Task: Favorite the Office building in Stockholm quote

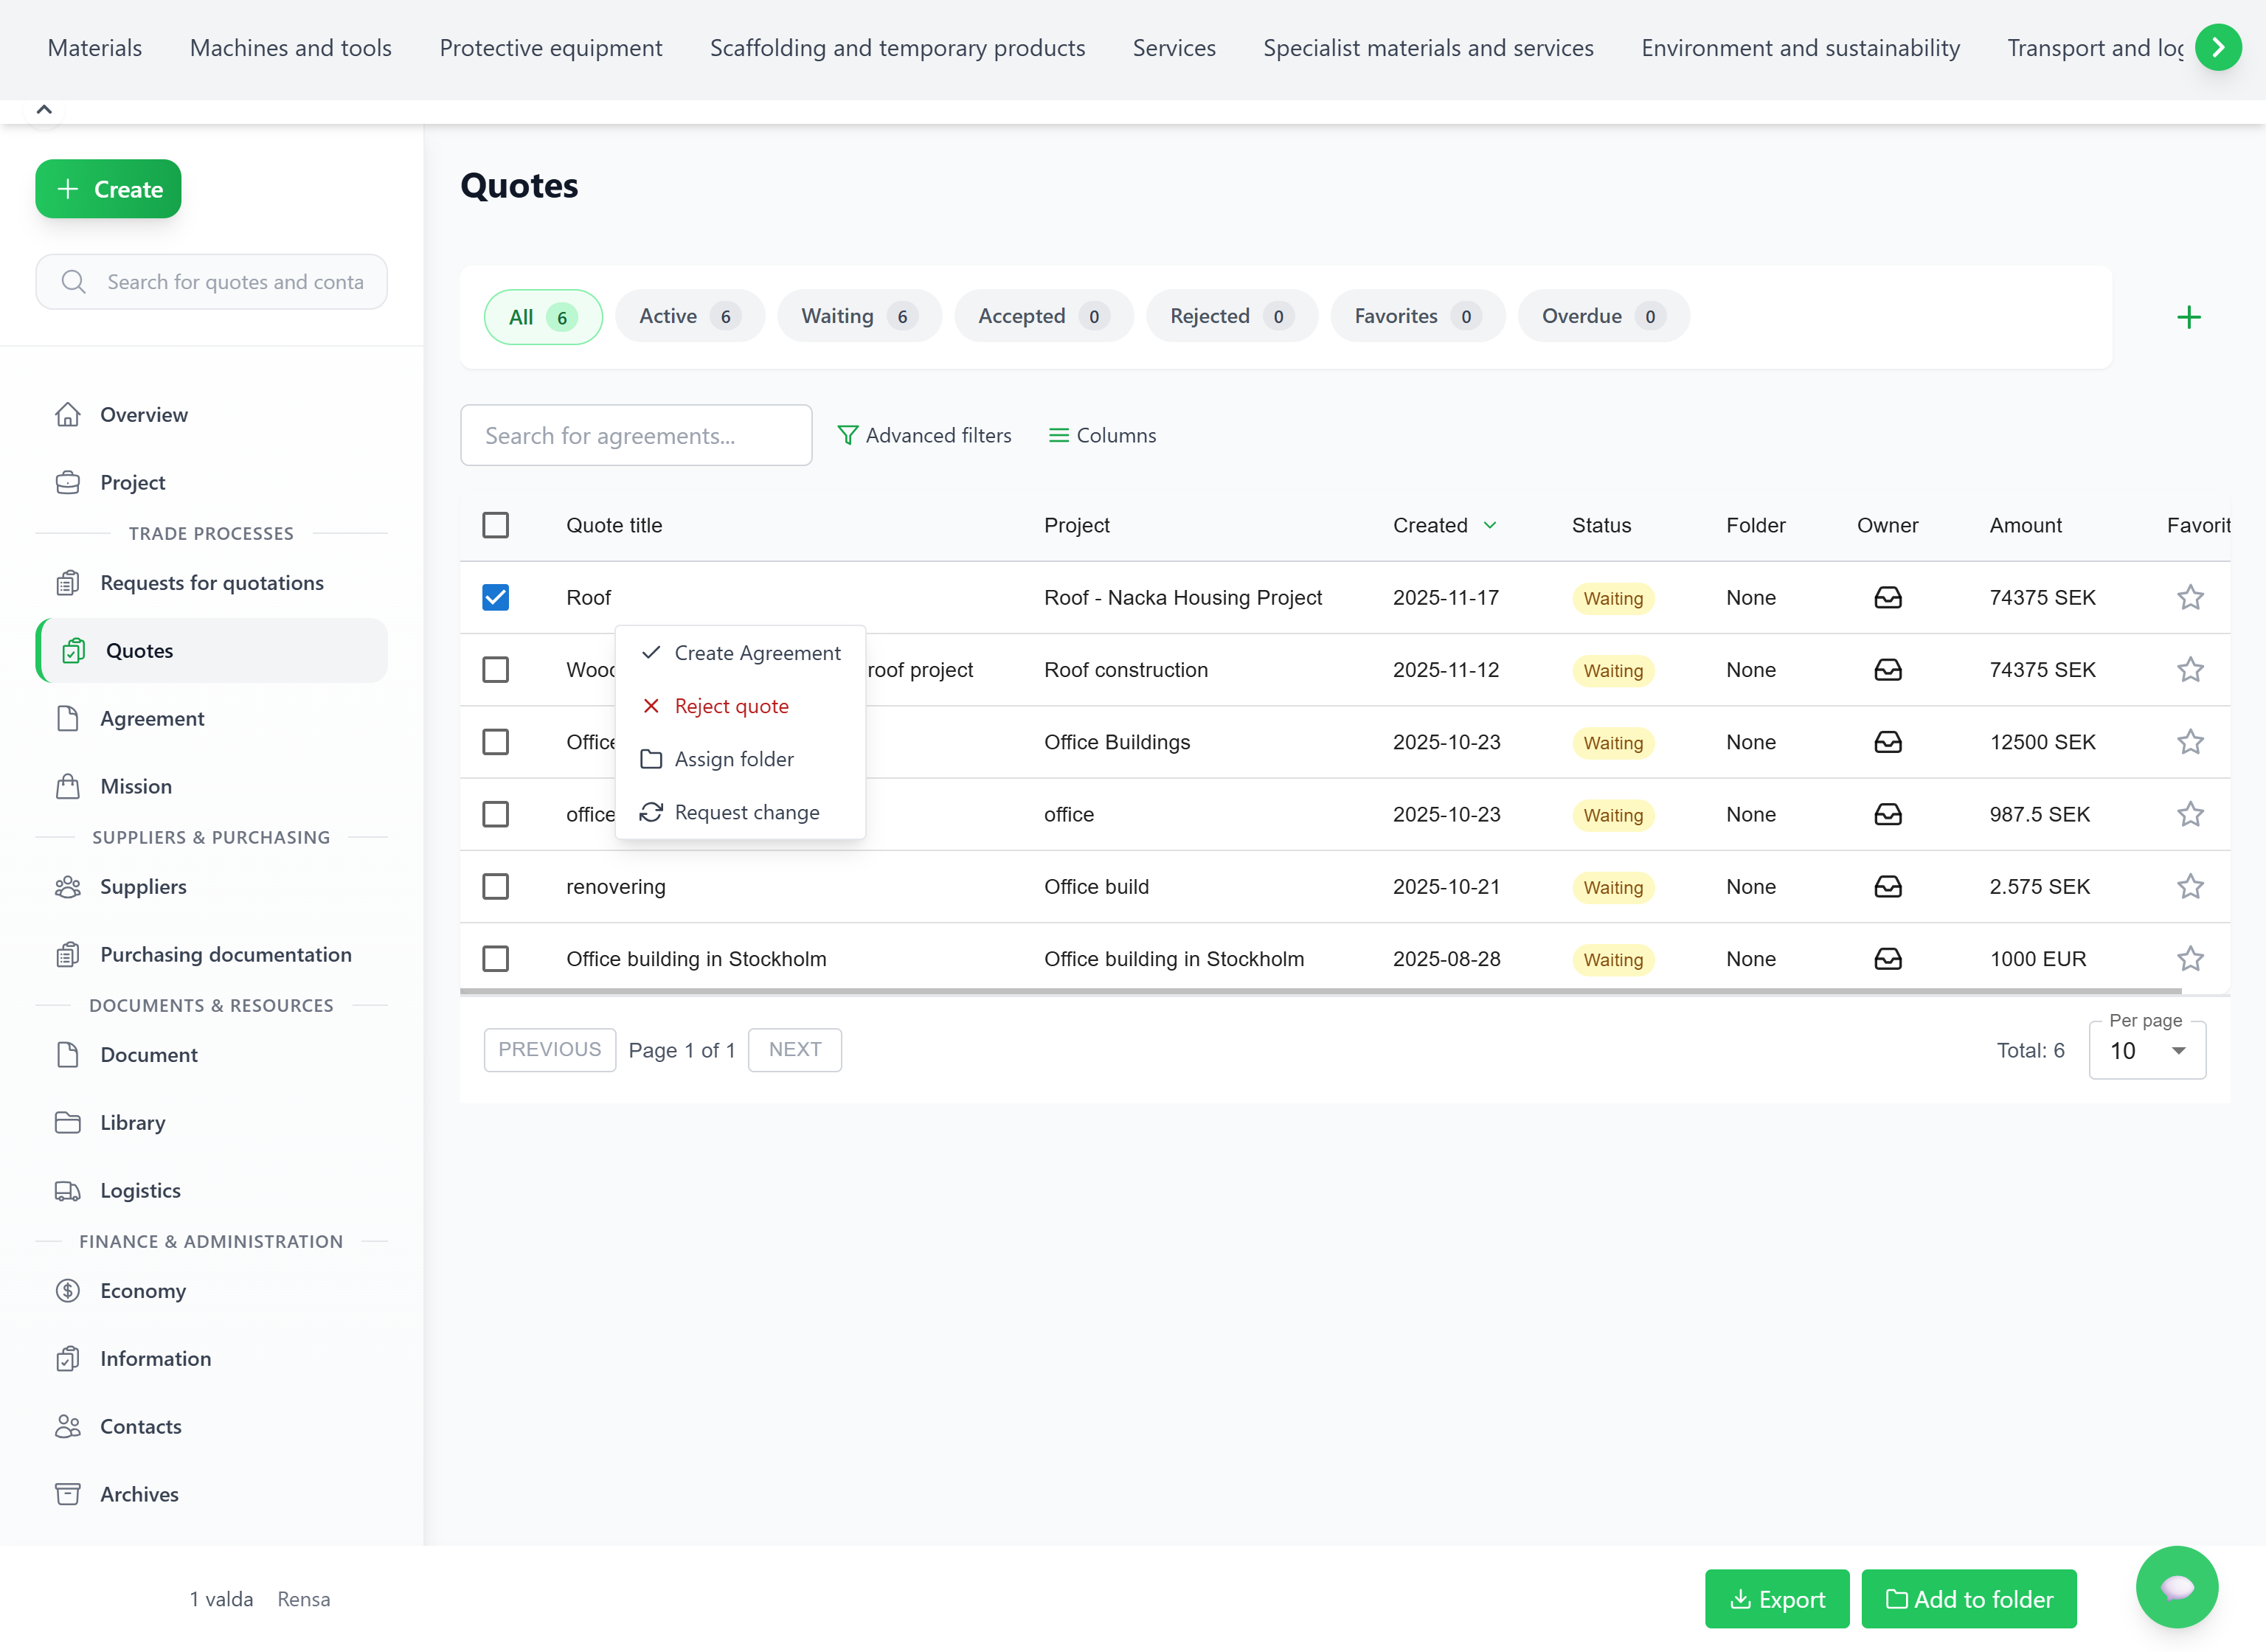Action: [x=2189, y=958]
